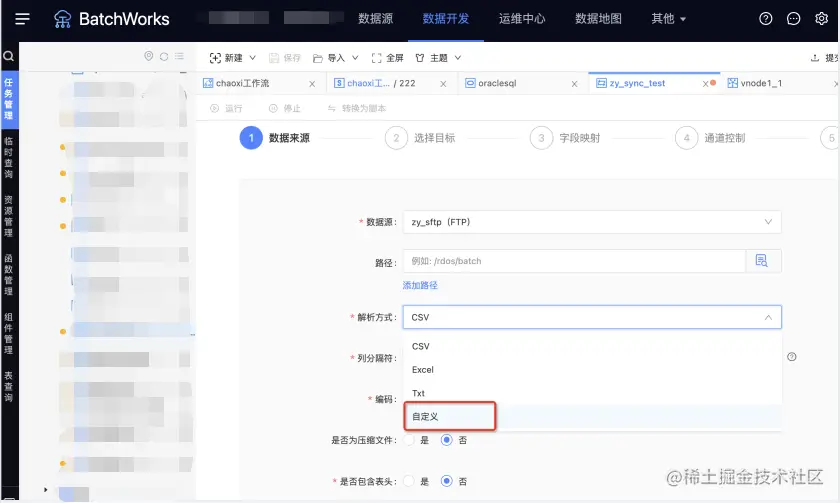Click the 添加路径 add path link
This screenshot has width=840, height=503.
(420, 286)
